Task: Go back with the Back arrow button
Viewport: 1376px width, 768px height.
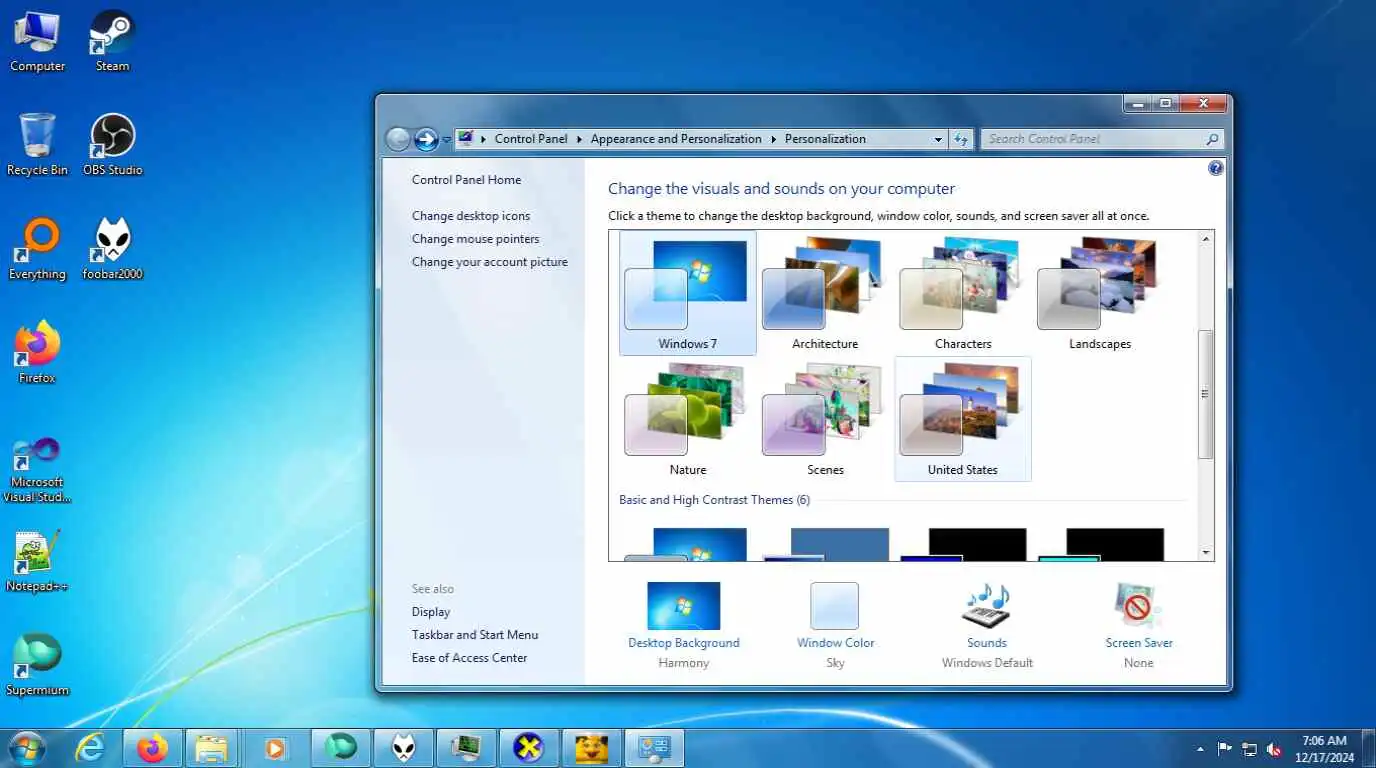Action: [398, 139]
